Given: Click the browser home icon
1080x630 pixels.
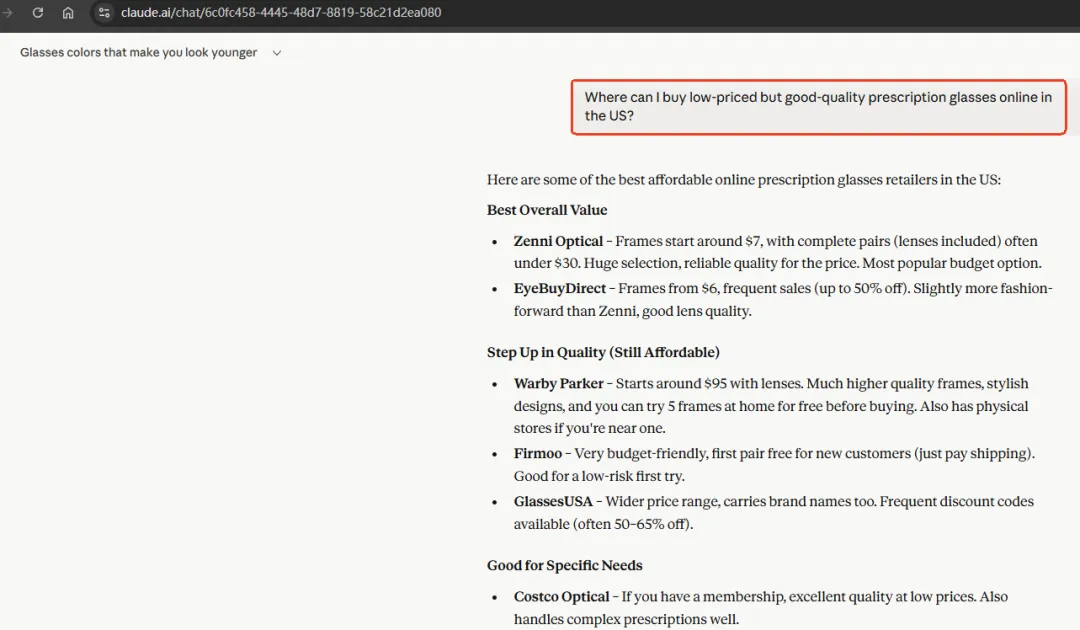Looking at the screenshot, I should [x=68, y=13].
